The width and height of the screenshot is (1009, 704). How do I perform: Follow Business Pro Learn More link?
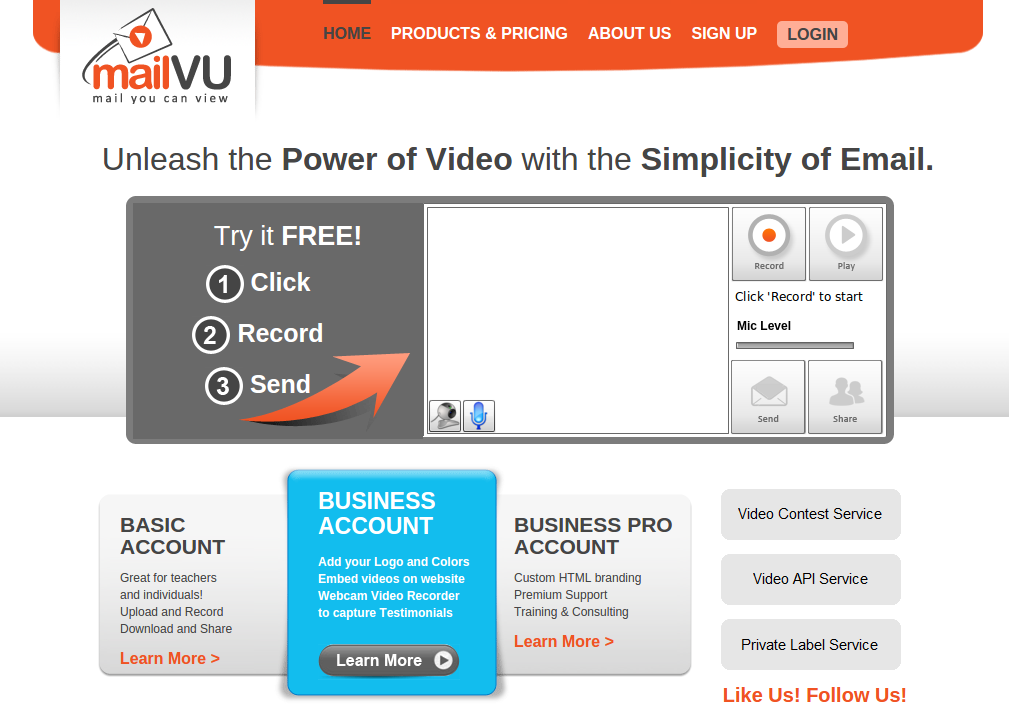pos(564,642)
